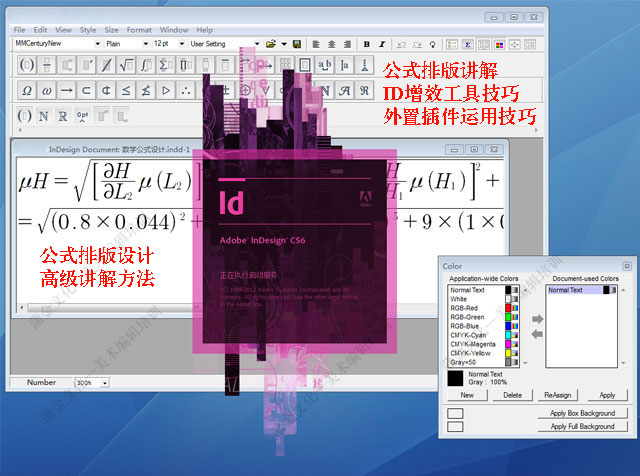Viewport: 640px width, 476px height.
Task: Open the parentheses fence template palette
Action: (27, 65)
